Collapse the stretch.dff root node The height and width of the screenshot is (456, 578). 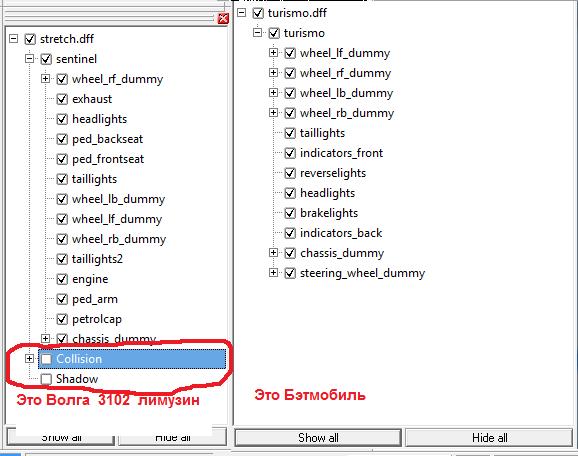pos(13,38)
